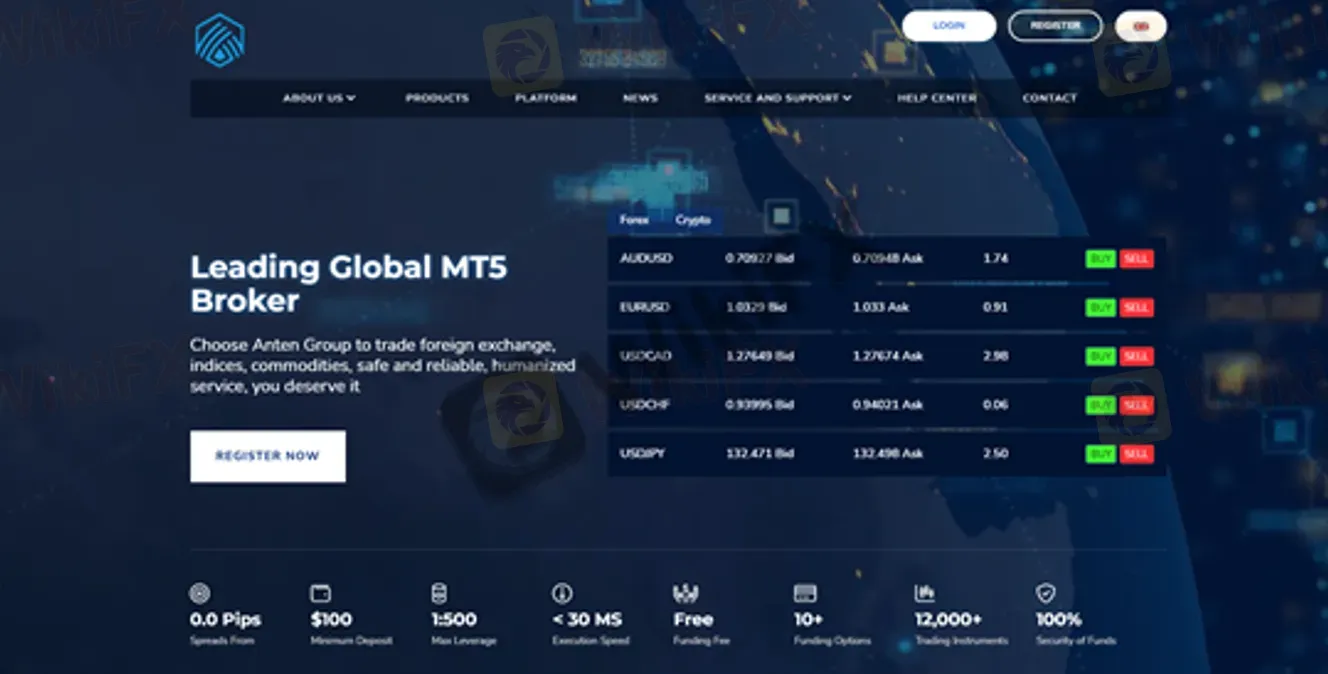Click the funding options icon for 10+
Viewport: 1328px width, 674px height.
tap(805, 593)
